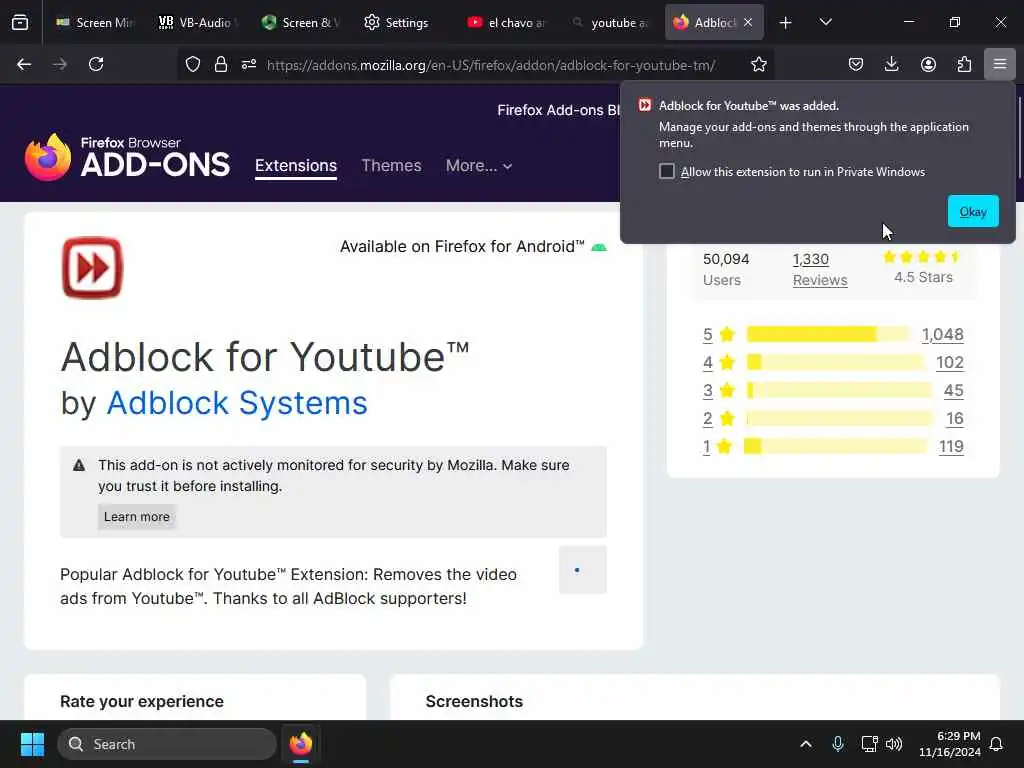This screenshot has width=1024, height=768.
Task: Open the Extensions puzzle icon
Action: point(964,64)
